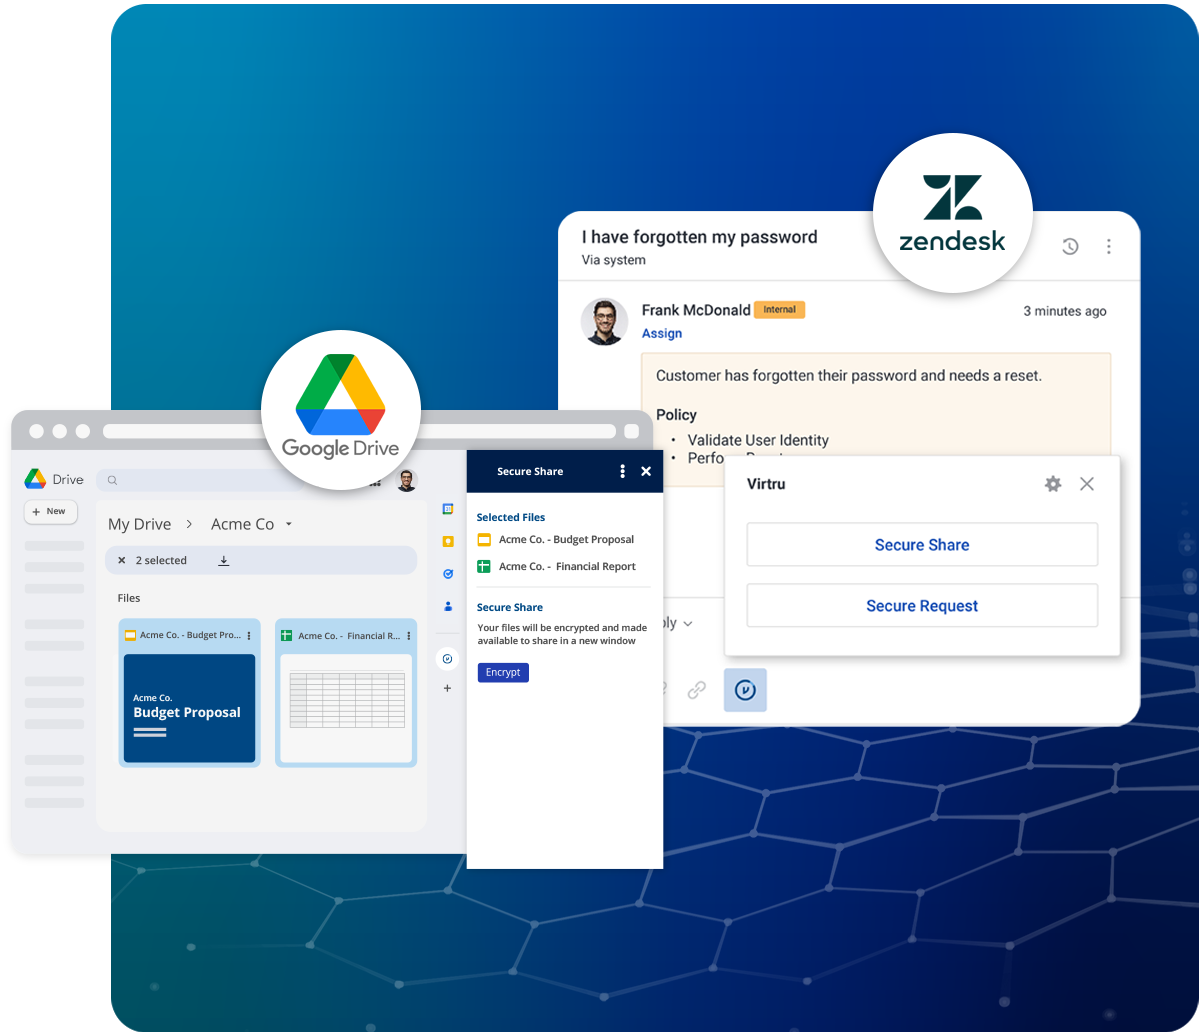The height and width of the screenshot is (1034, 1200).
Task: Click the Assign link under Frank McDonald
Action: (662, 334)
